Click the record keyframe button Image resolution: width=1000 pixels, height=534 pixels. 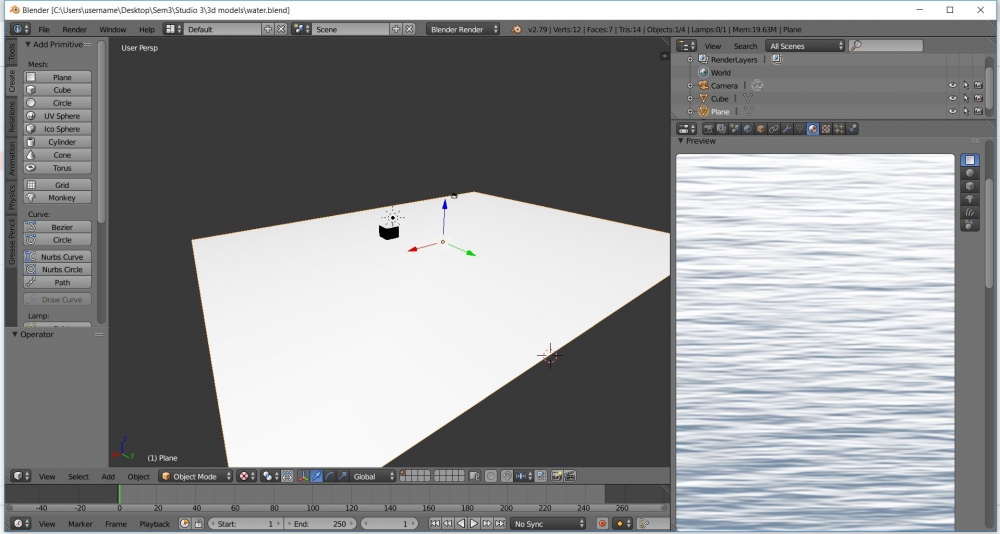point(602,524)
